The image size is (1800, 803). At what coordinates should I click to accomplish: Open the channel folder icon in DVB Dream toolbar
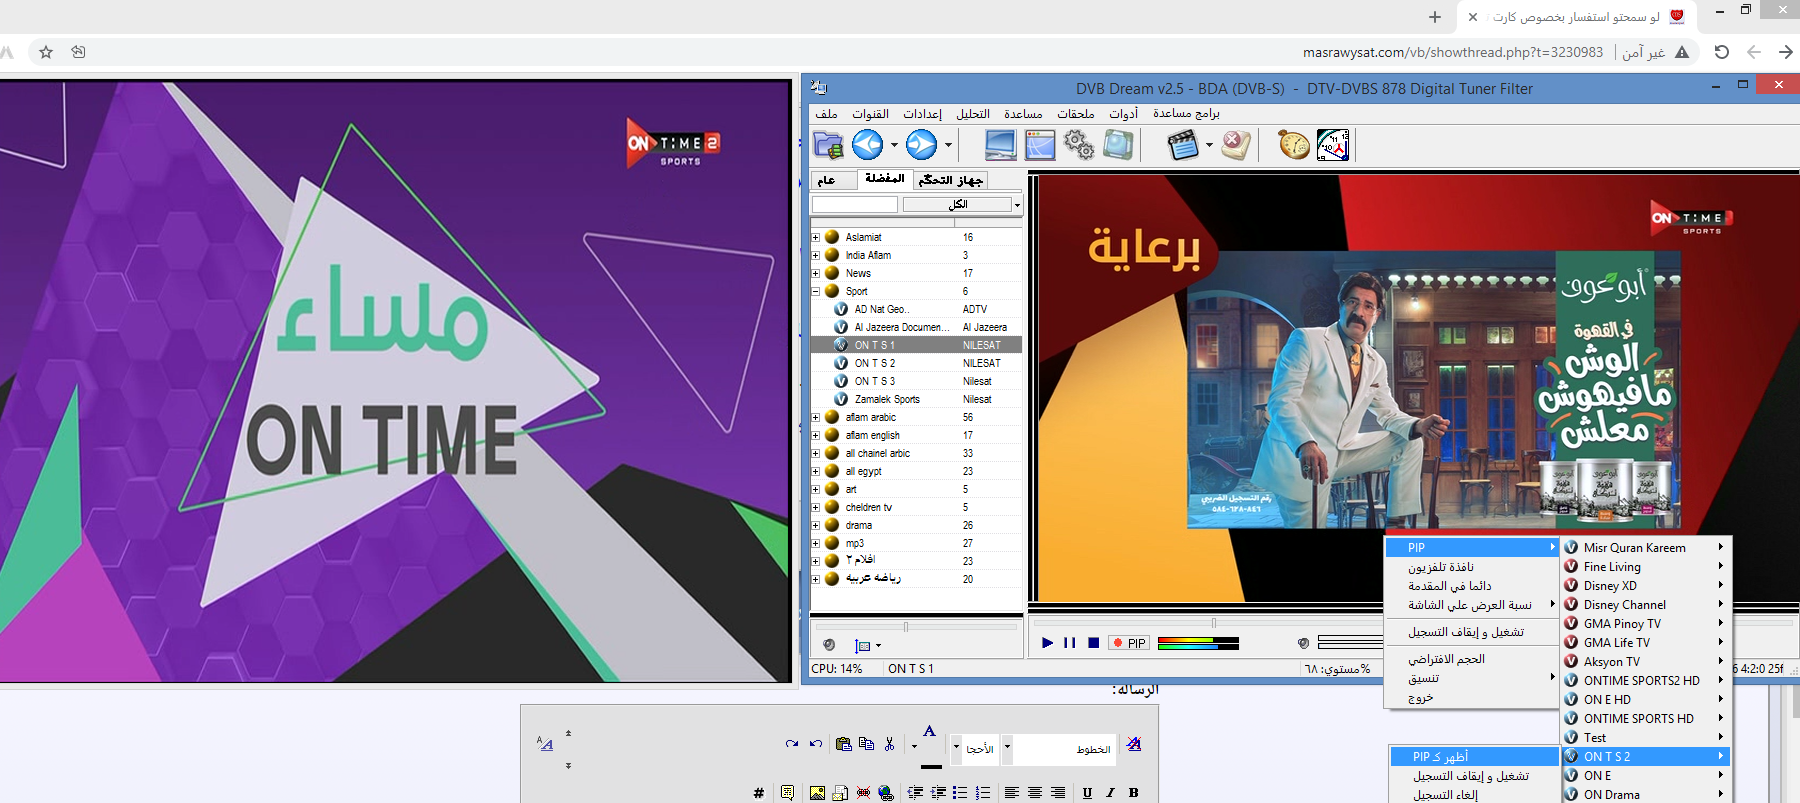pos(828,146)
